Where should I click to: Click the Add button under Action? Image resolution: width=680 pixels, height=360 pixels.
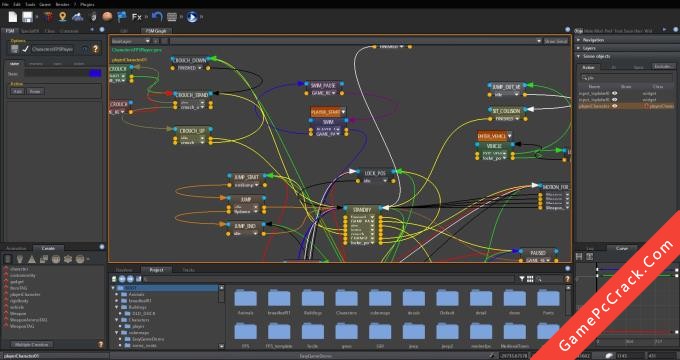point(17,92)
